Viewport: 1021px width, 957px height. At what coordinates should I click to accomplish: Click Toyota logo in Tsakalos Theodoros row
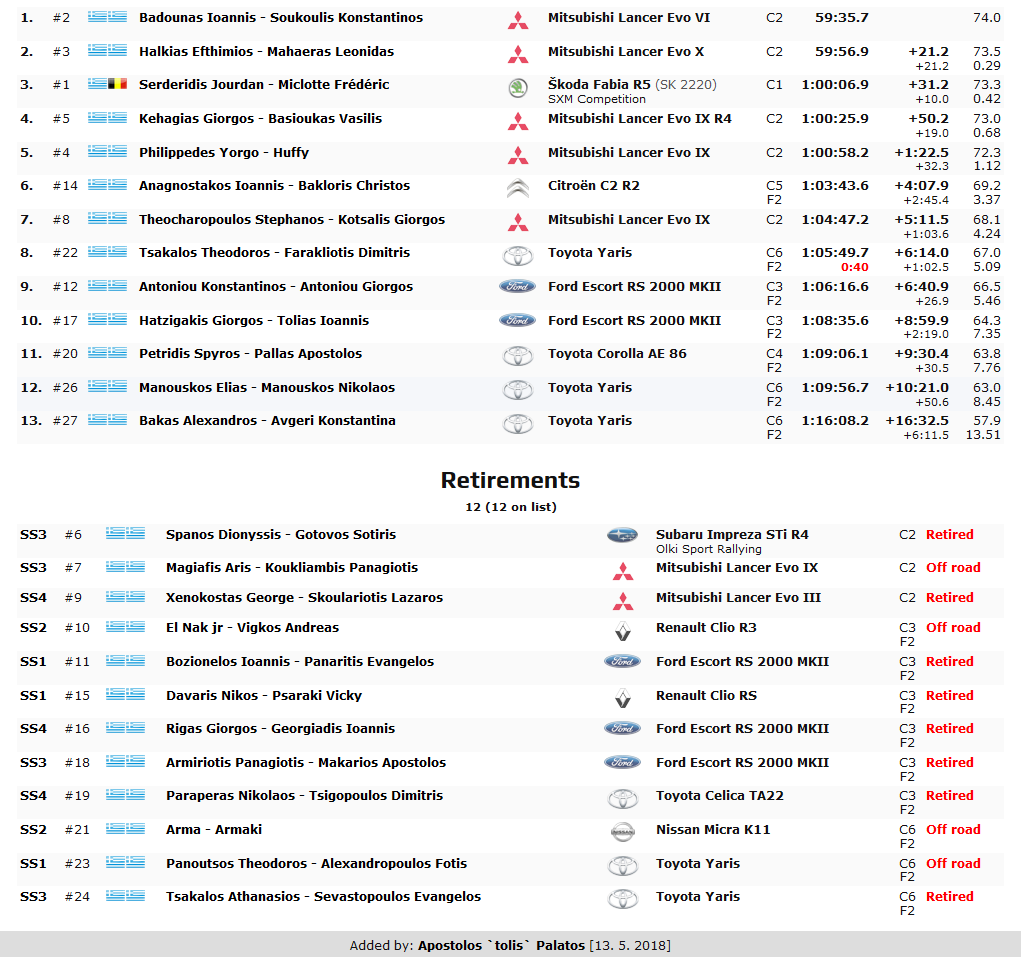point(518,256)
